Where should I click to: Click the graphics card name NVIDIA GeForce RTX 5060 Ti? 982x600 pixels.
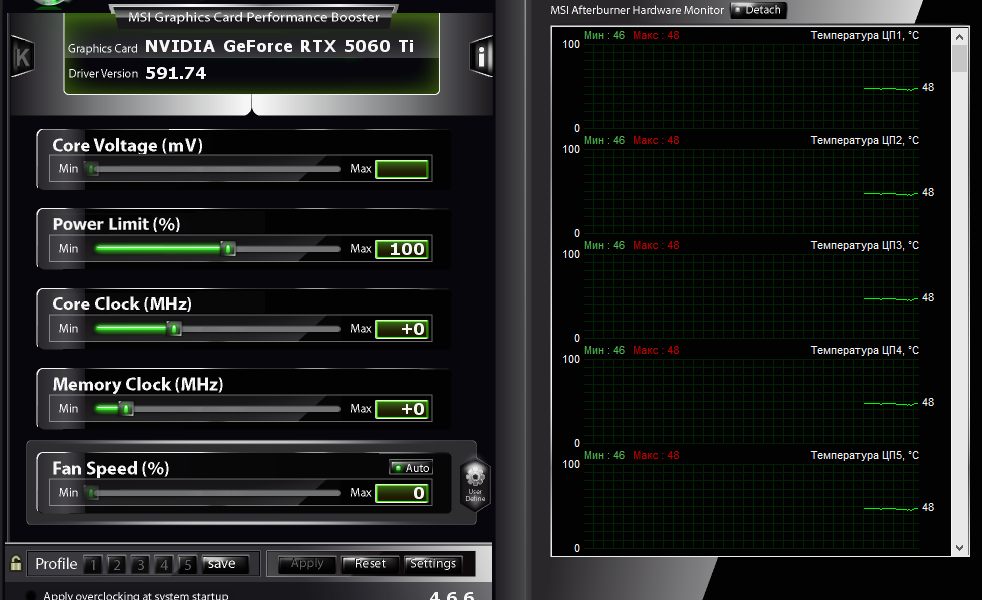pyautogui.click(x=279, y=46)
